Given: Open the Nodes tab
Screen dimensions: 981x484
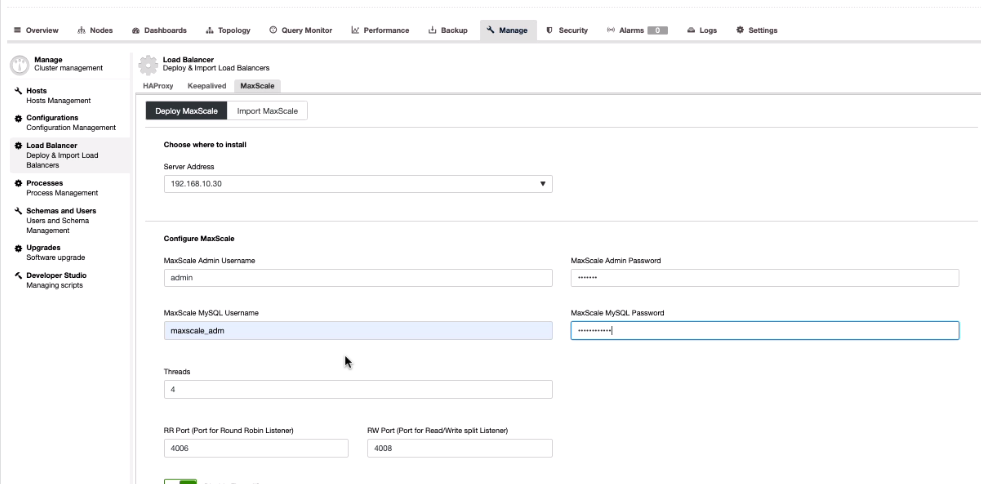Looking at the screenshot, I should coord(94,30).
